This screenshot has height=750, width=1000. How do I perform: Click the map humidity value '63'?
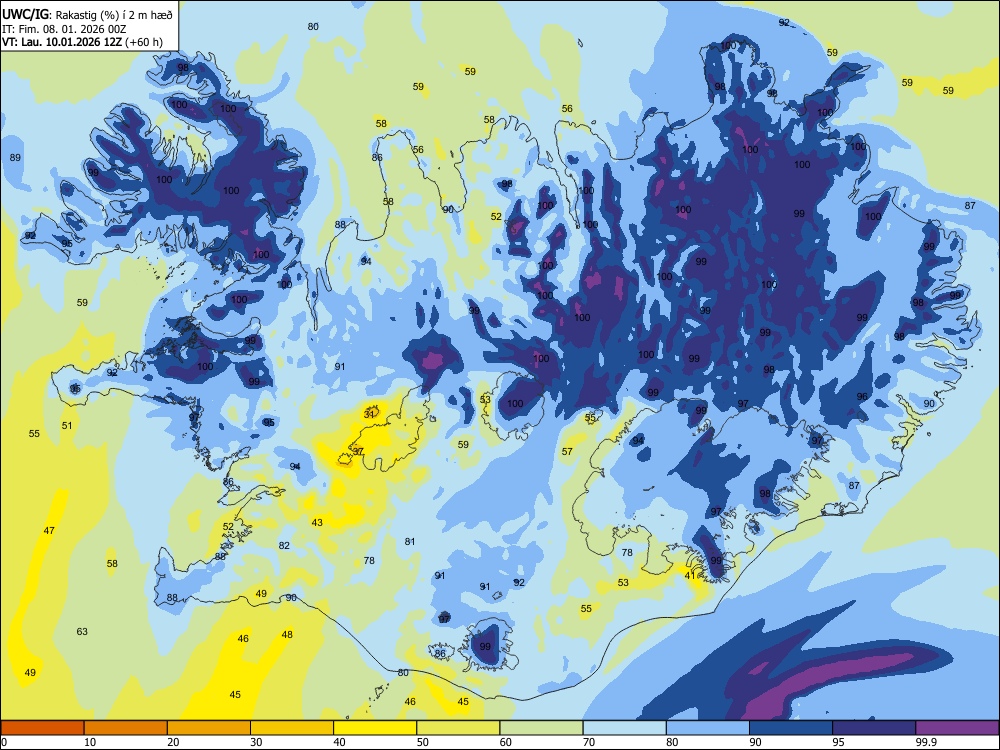82,631
